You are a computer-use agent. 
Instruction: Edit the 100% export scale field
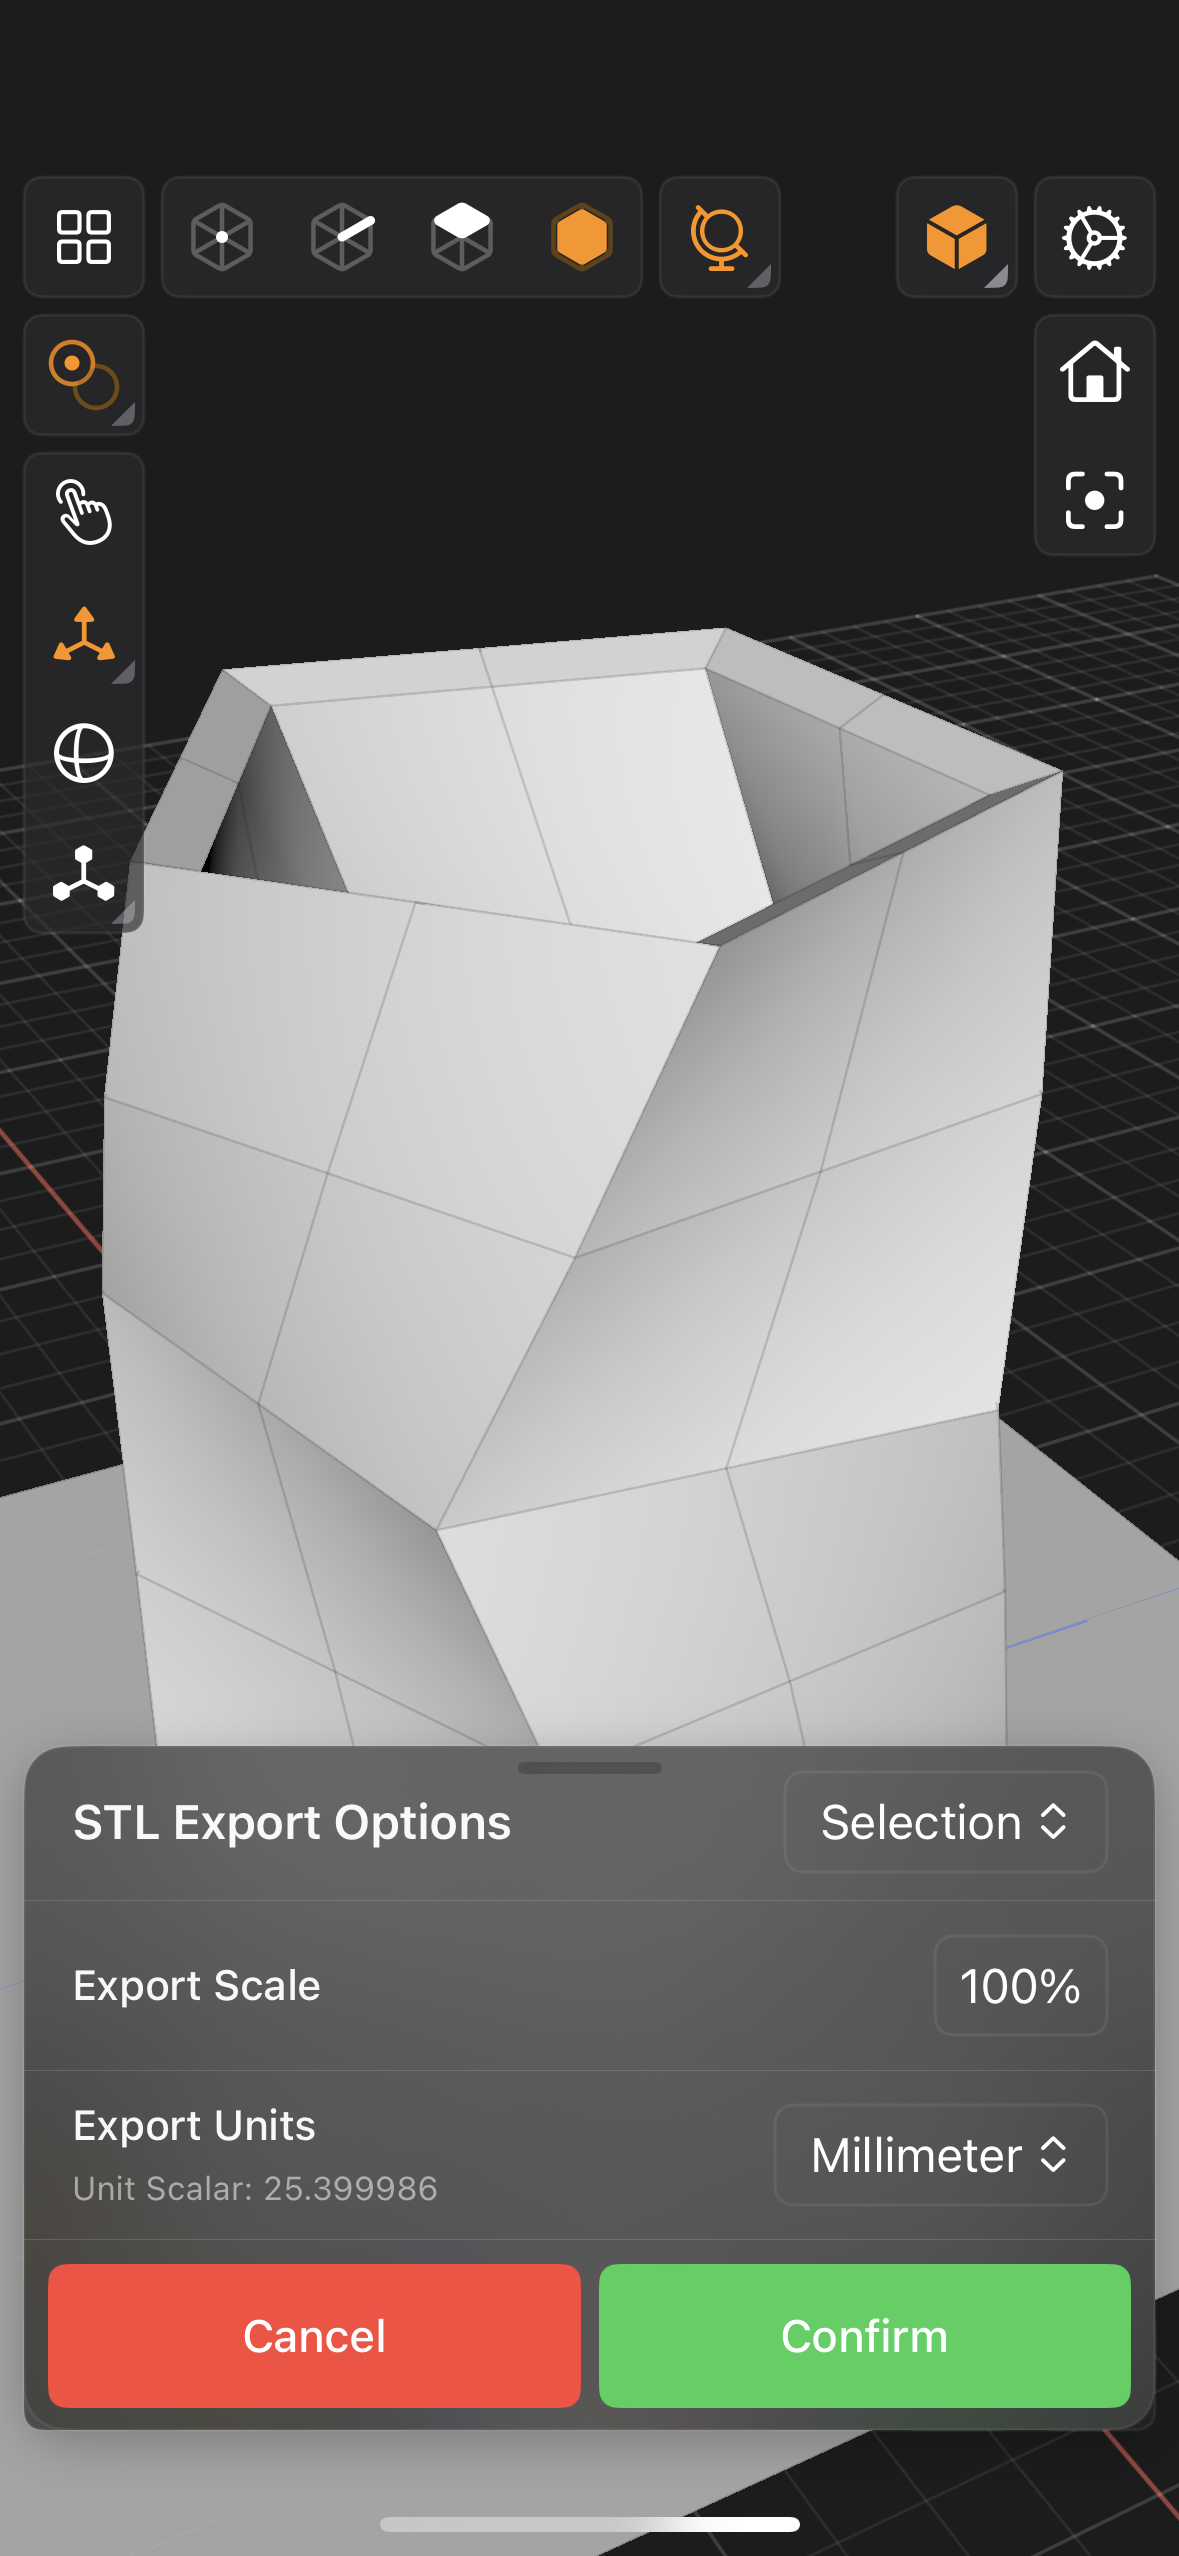coord(1020,1985)
